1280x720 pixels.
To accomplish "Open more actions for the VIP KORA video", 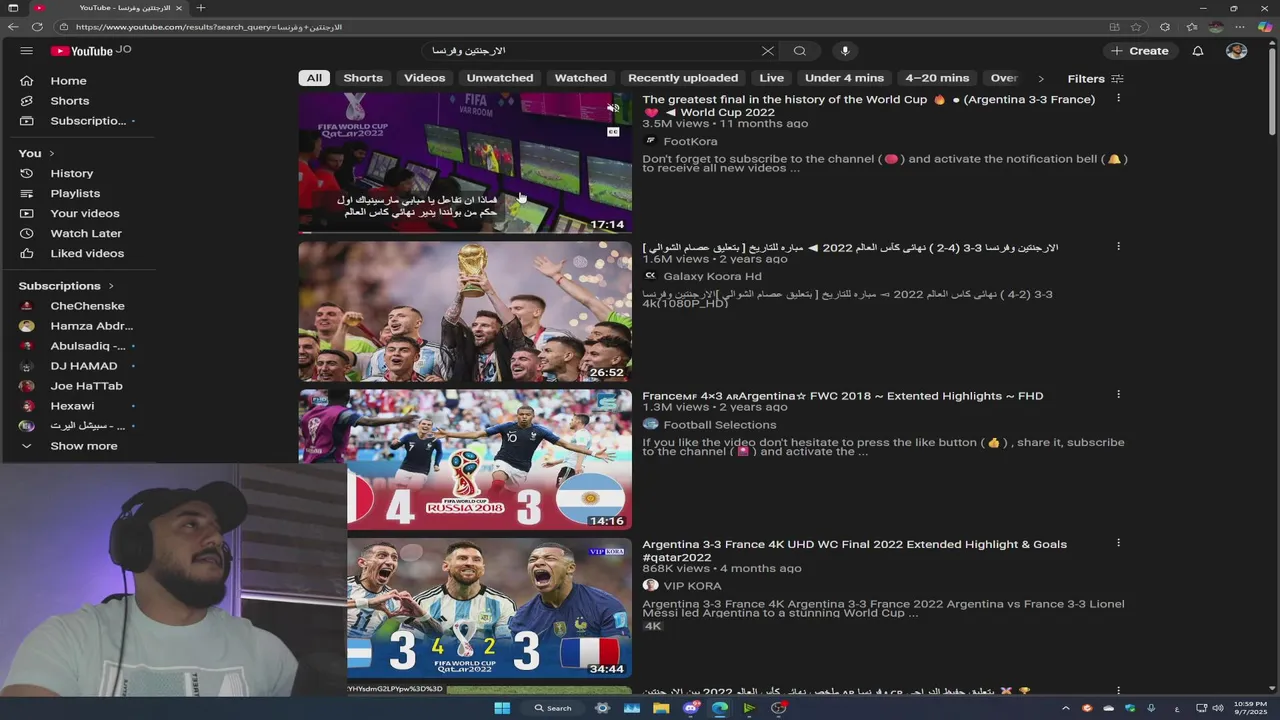I will click(1118, 543).
